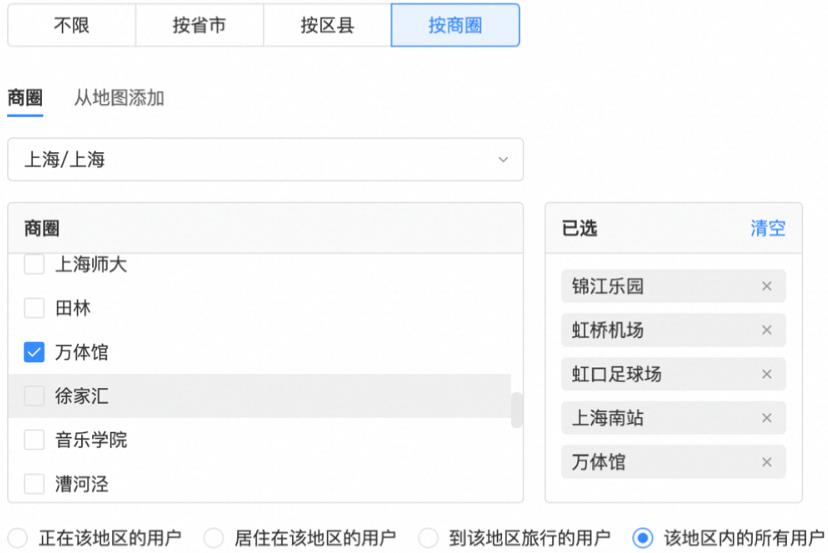Switch to 按区县 region tab

(x=327, y=25)
